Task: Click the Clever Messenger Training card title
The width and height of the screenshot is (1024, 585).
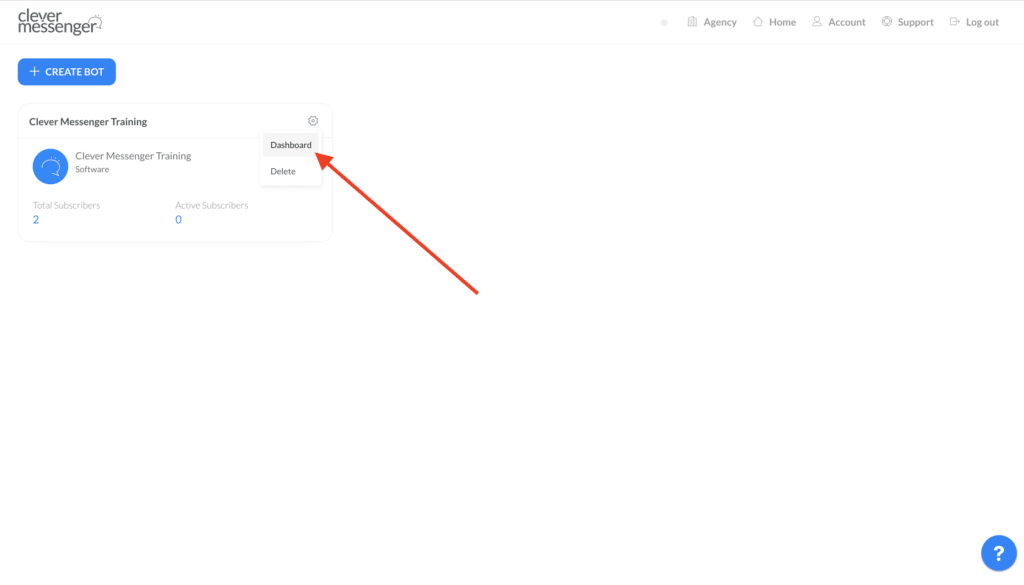Action: tap(88, 121)
